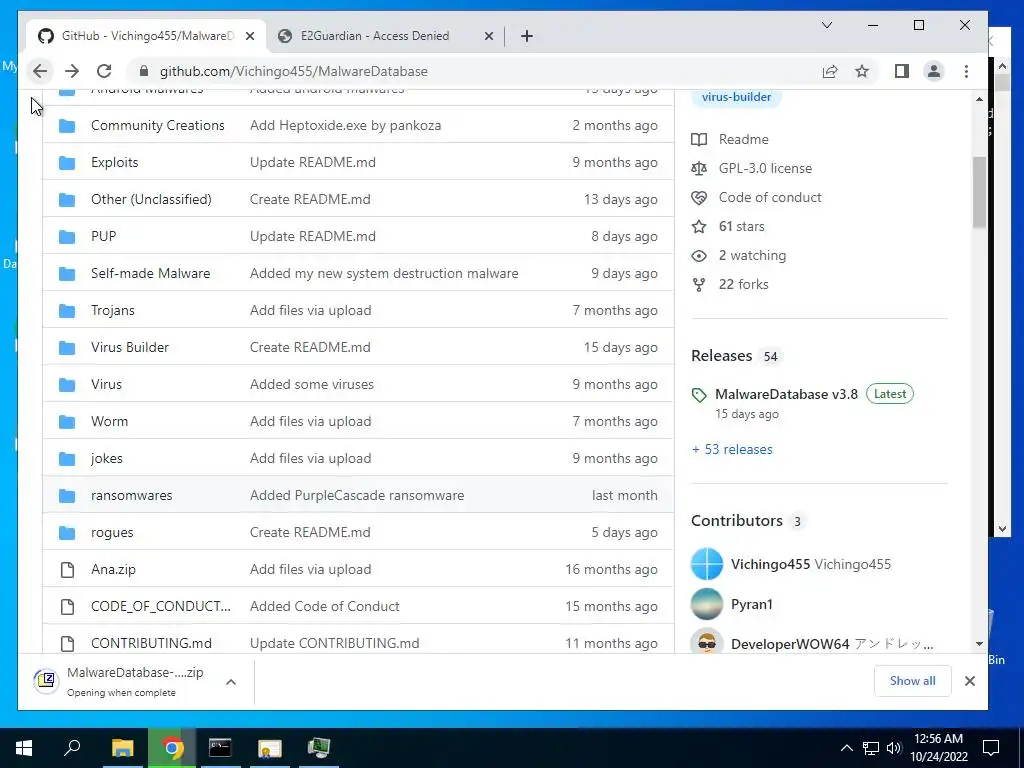
Task: Open File Explorer from the taskbar
Action: tap(122, 748)
